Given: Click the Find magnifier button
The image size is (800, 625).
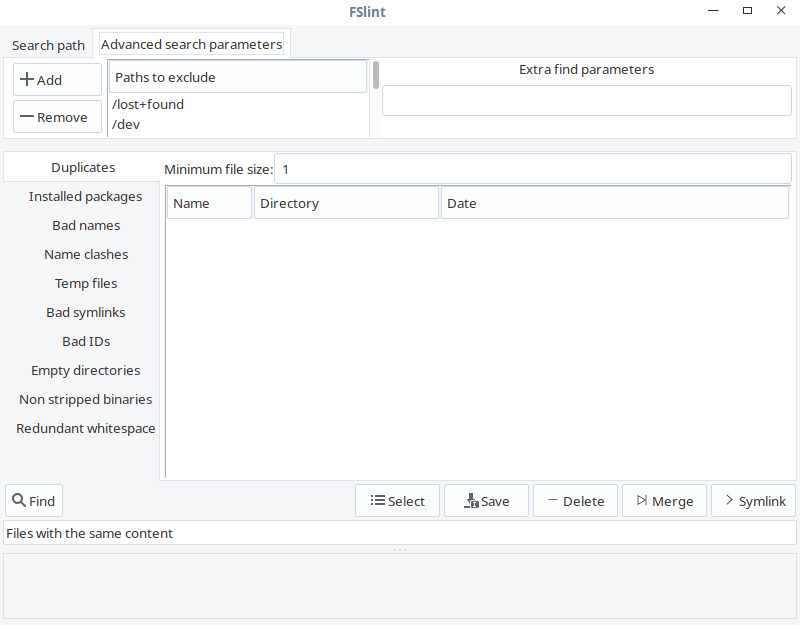Looking at the screenshot, I should click(34, 501).
